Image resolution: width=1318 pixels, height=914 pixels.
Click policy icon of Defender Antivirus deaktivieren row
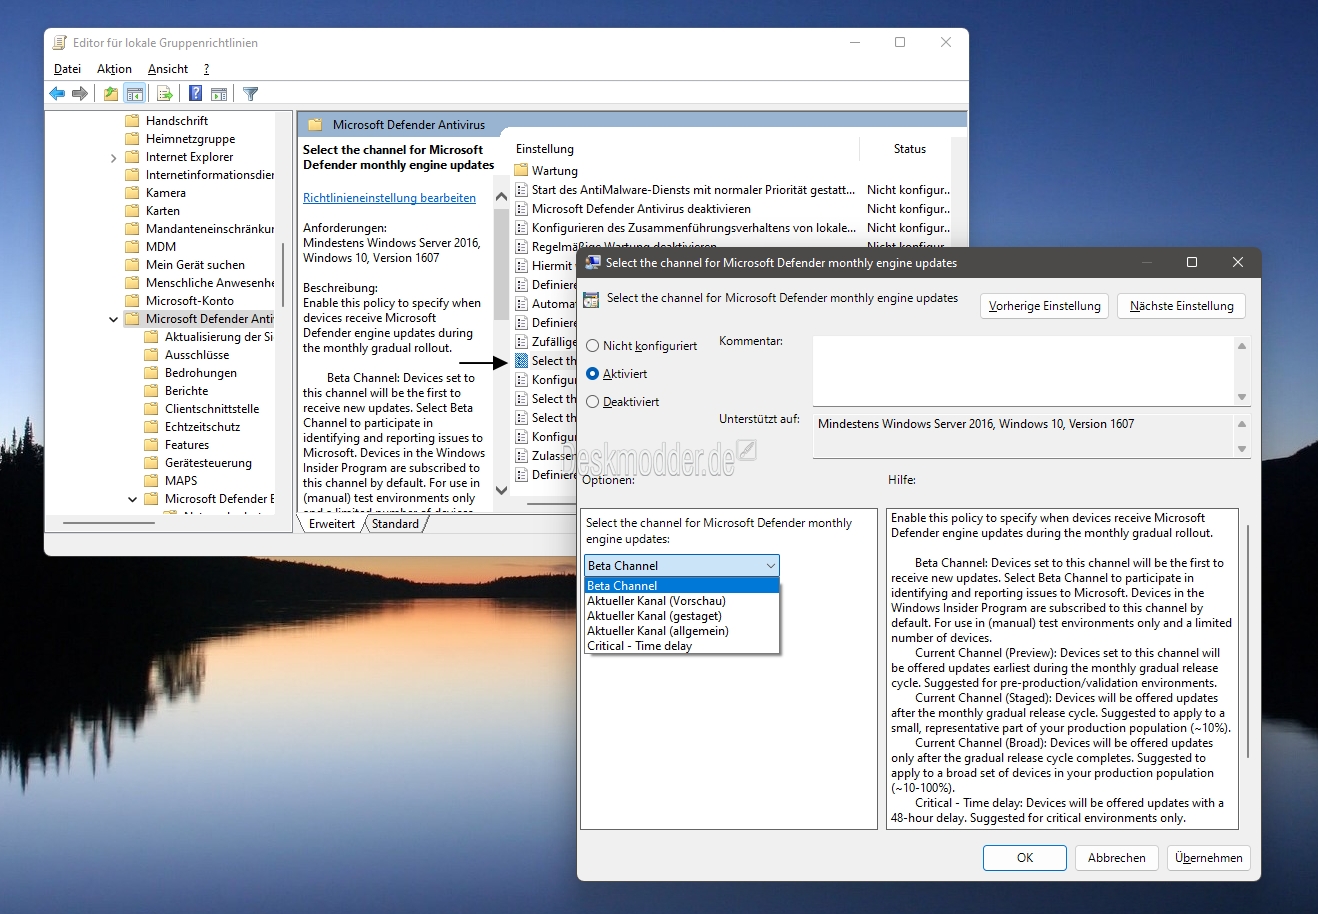pos(521,209)
